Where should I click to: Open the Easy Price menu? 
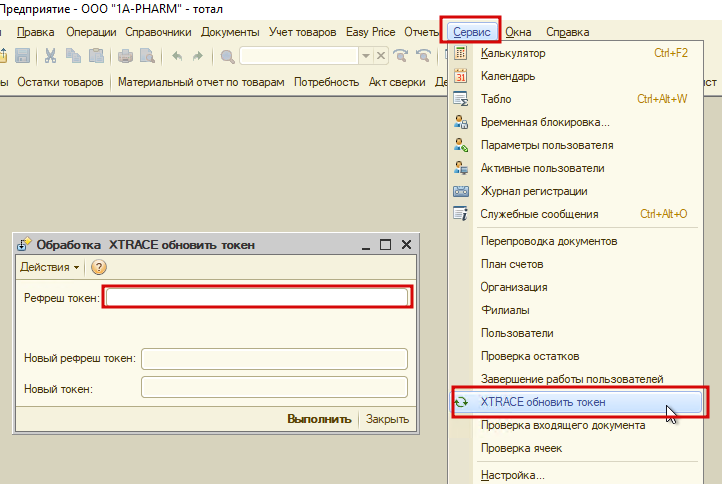(371, 32)
